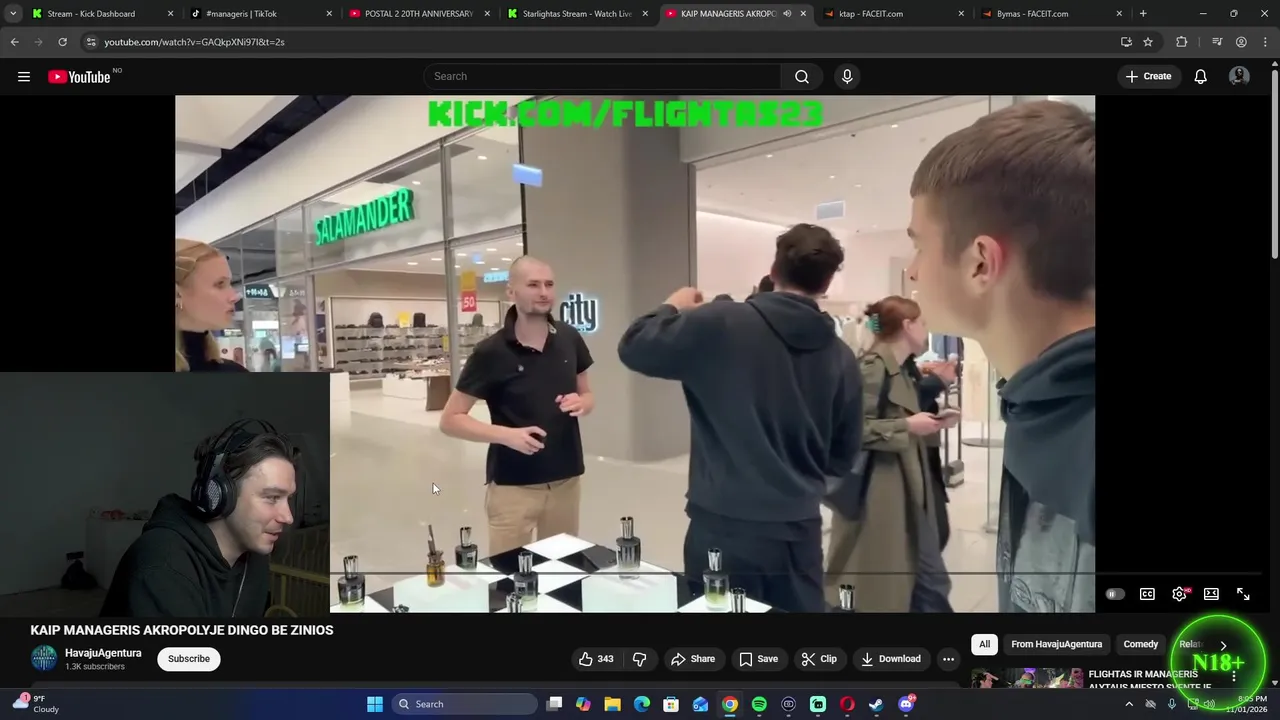Open the HavajuAgentura channel avatar
The width and height of the screenshot is (1280, 720).
(x=44, y=658)
